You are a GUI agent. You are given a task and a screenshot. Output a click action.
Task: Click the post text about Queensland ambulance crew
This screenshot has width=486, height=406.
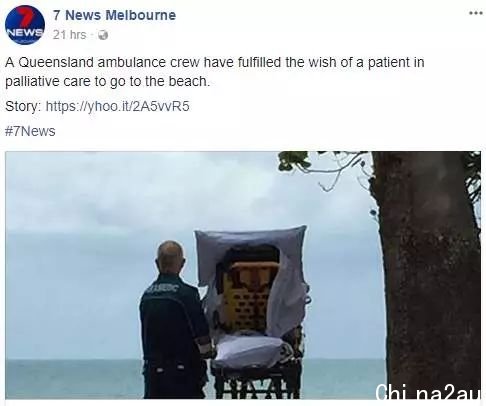click(215, 72)
